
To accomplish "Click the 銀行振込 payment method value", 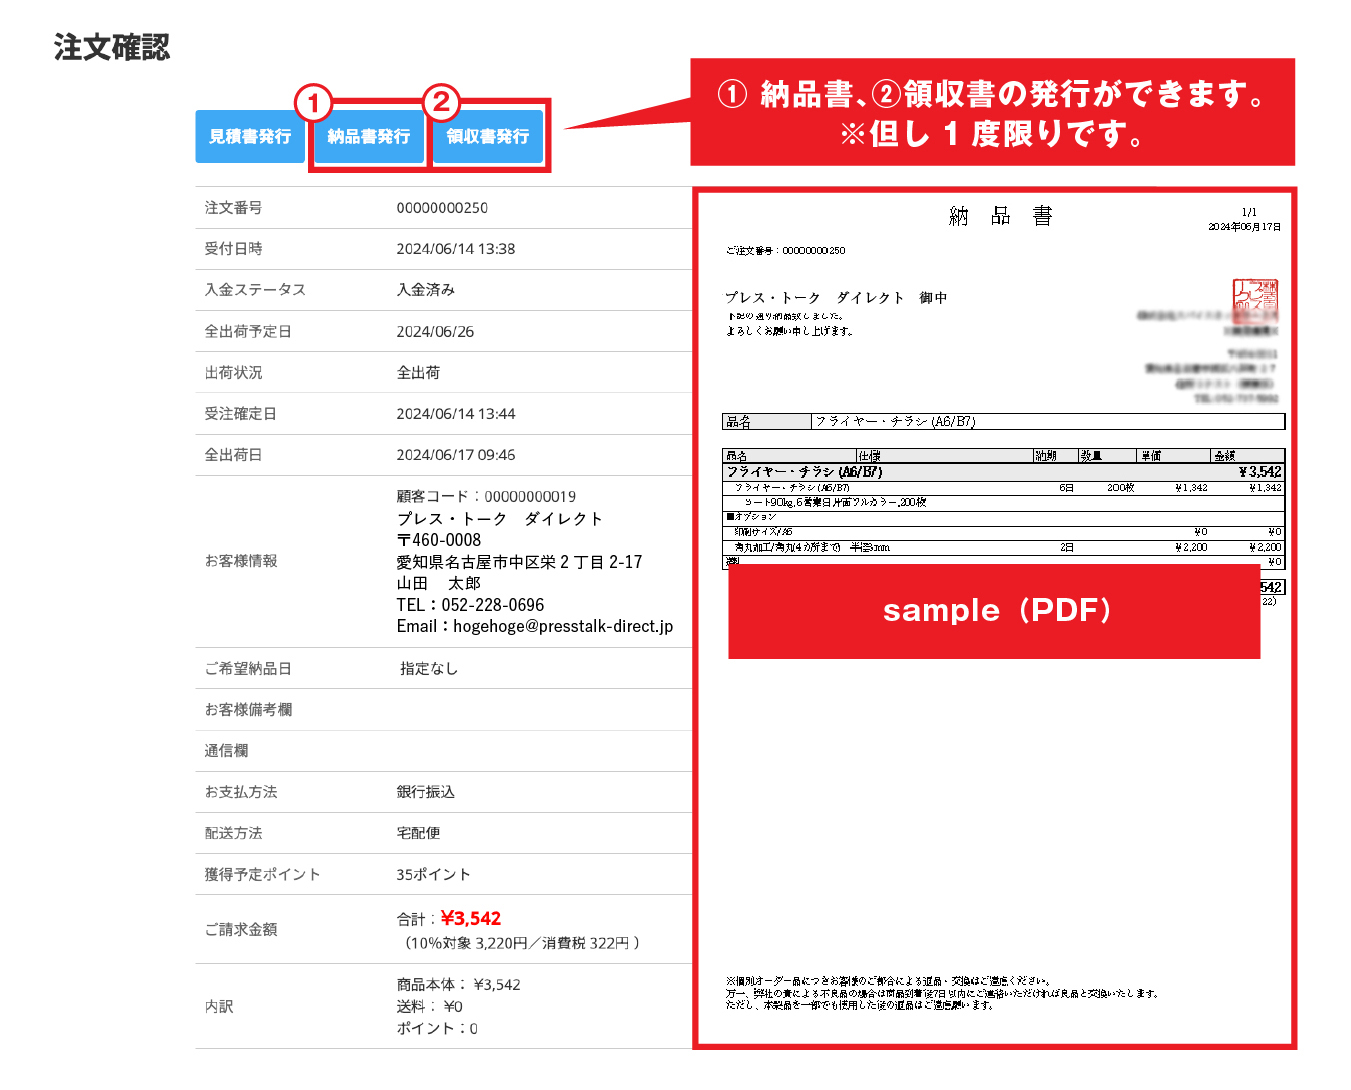I will (x=426, y=792).
